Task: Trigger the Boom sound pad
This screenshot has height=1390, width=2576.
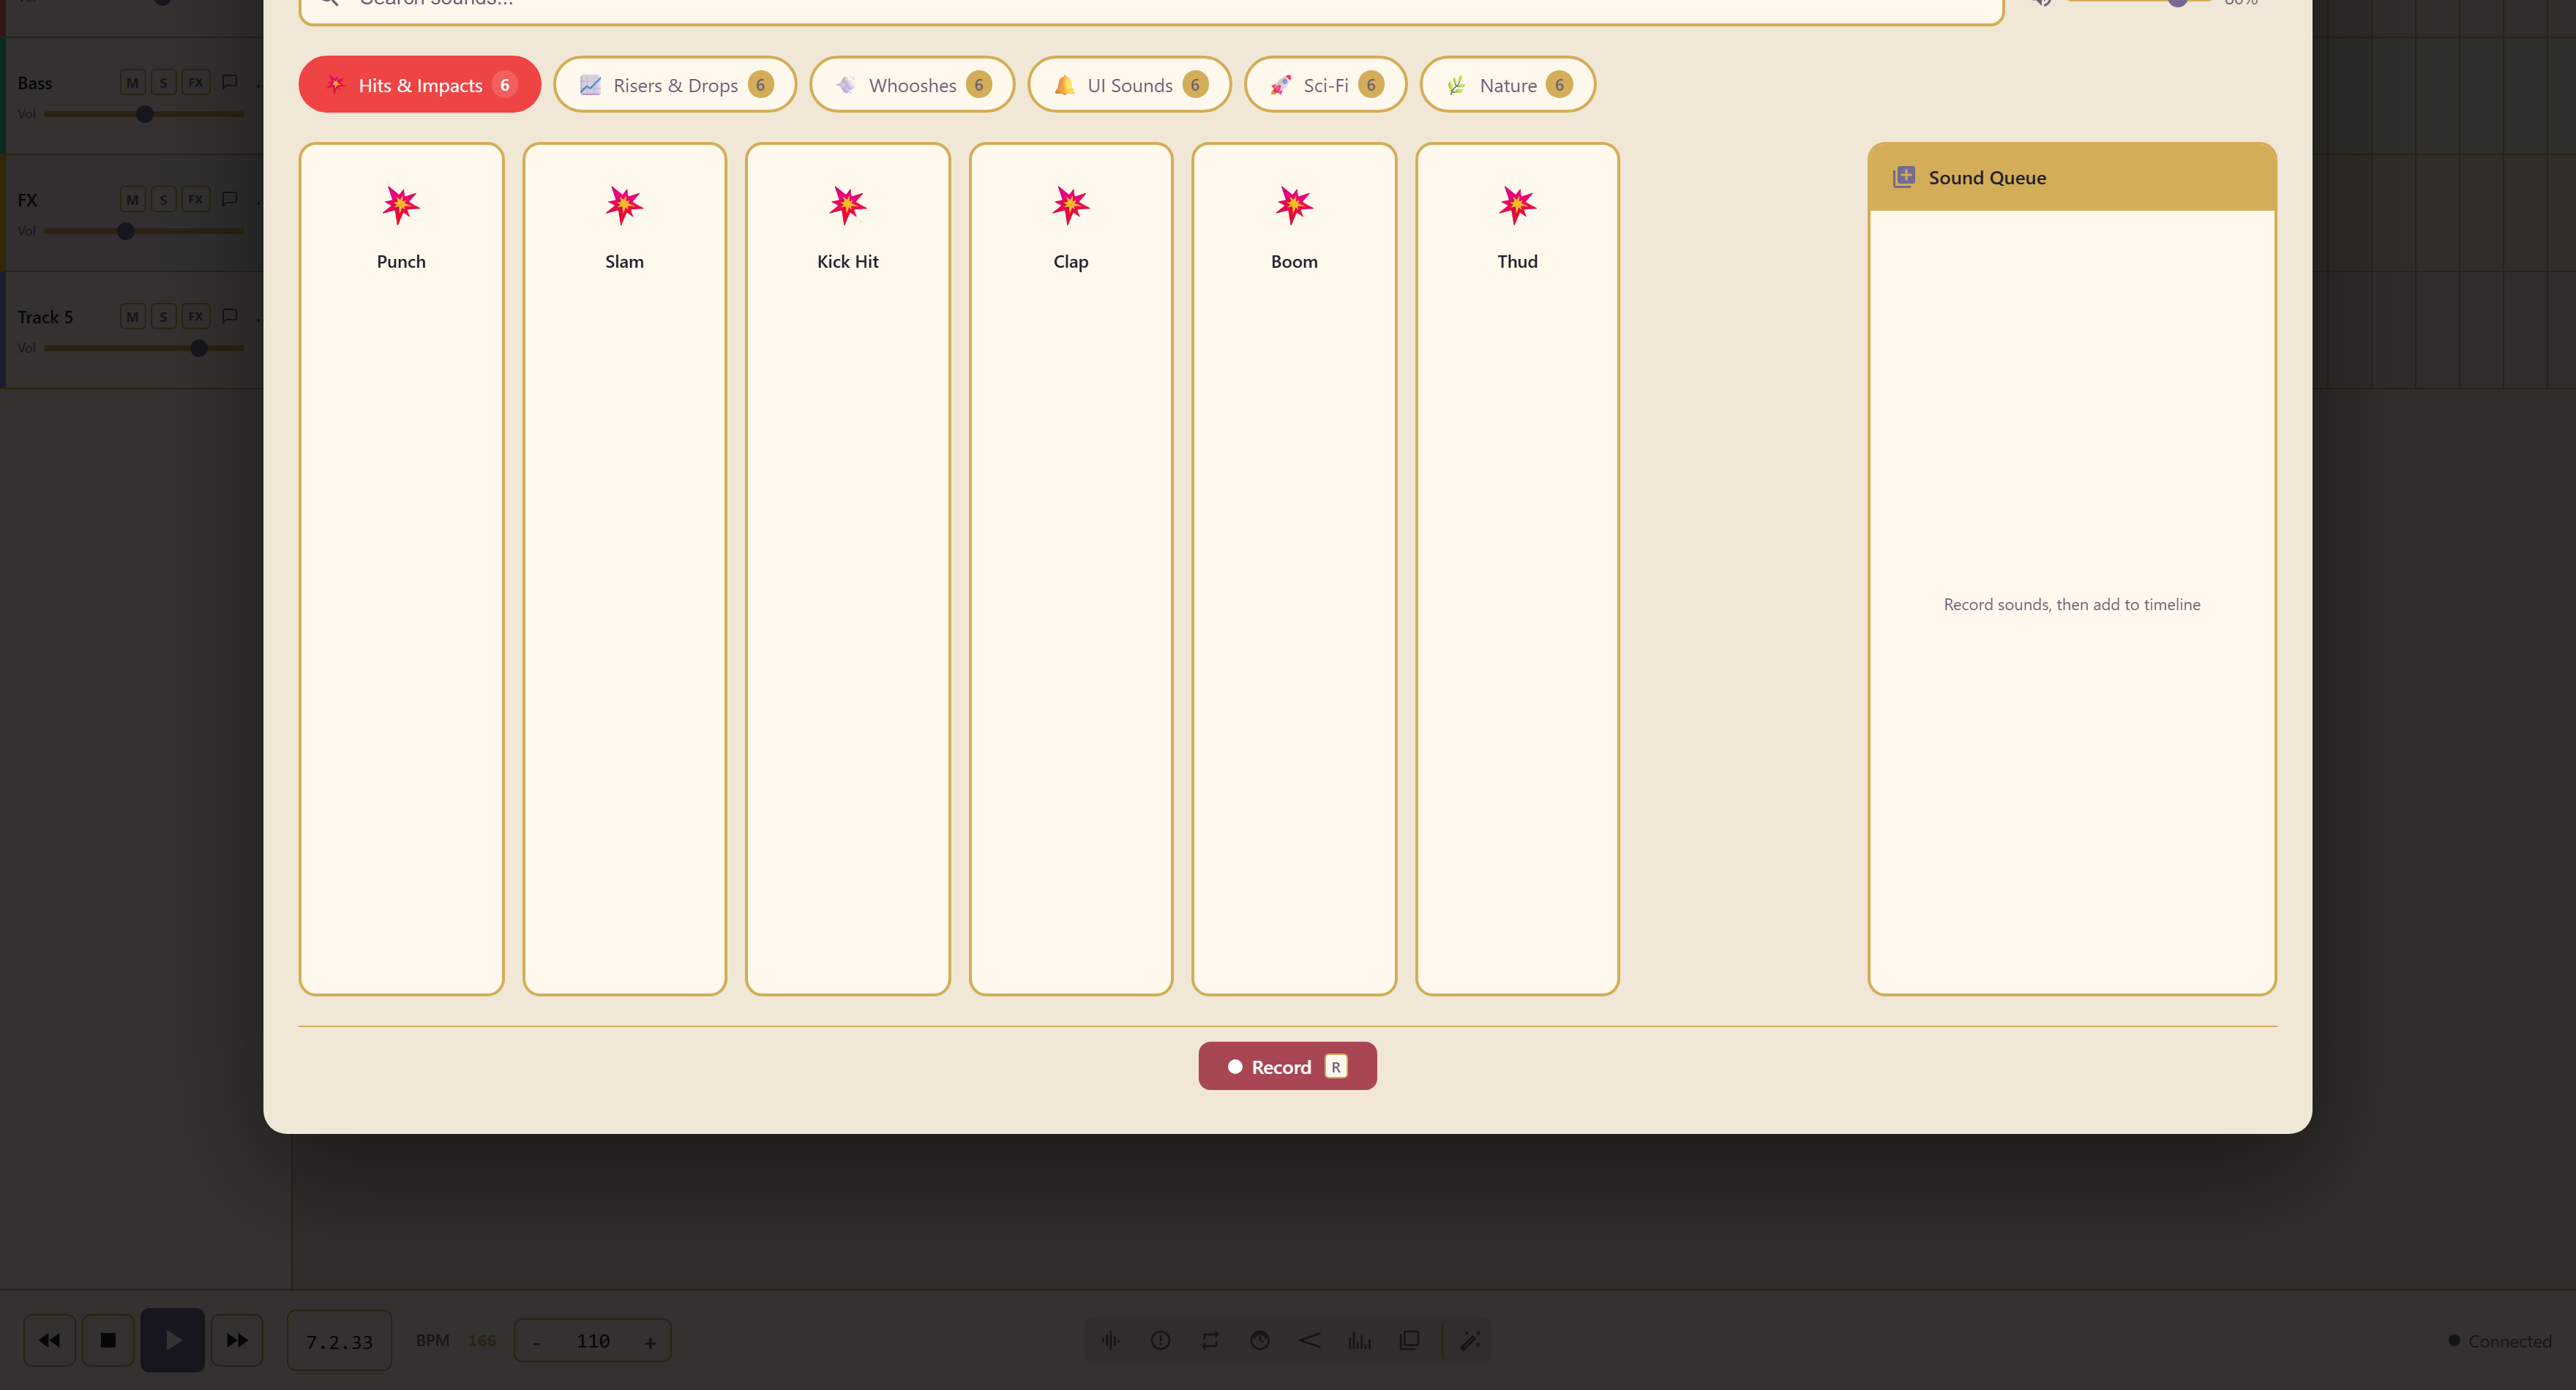Action: (x=1294, y=568)
